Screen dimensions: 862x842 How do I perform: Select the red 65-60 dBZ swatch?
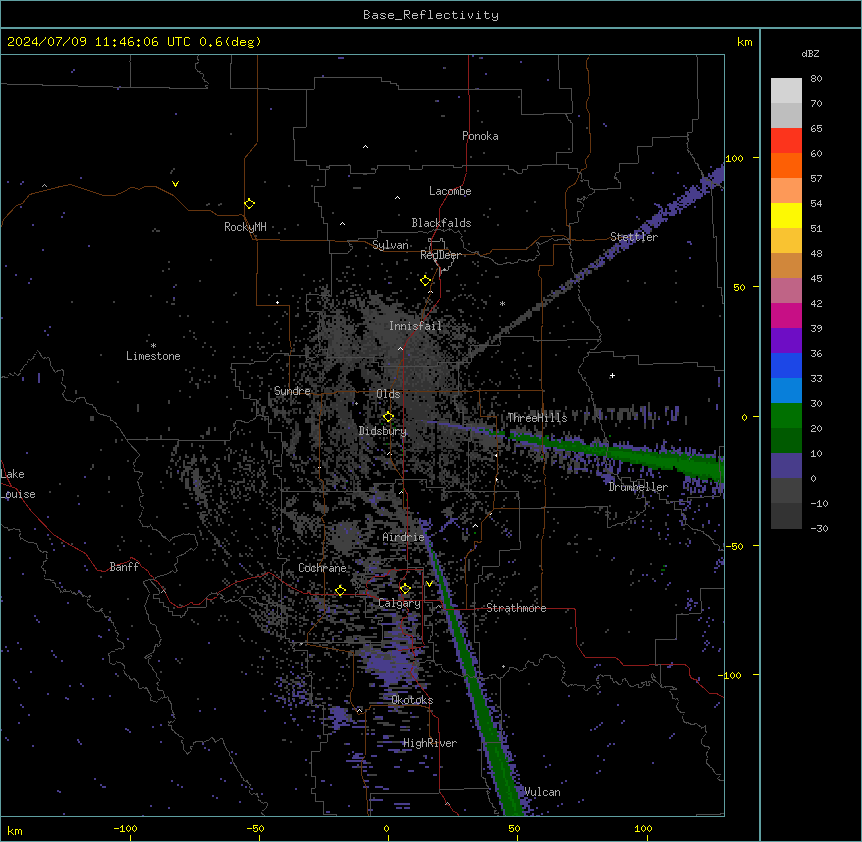tap(786, 141)
